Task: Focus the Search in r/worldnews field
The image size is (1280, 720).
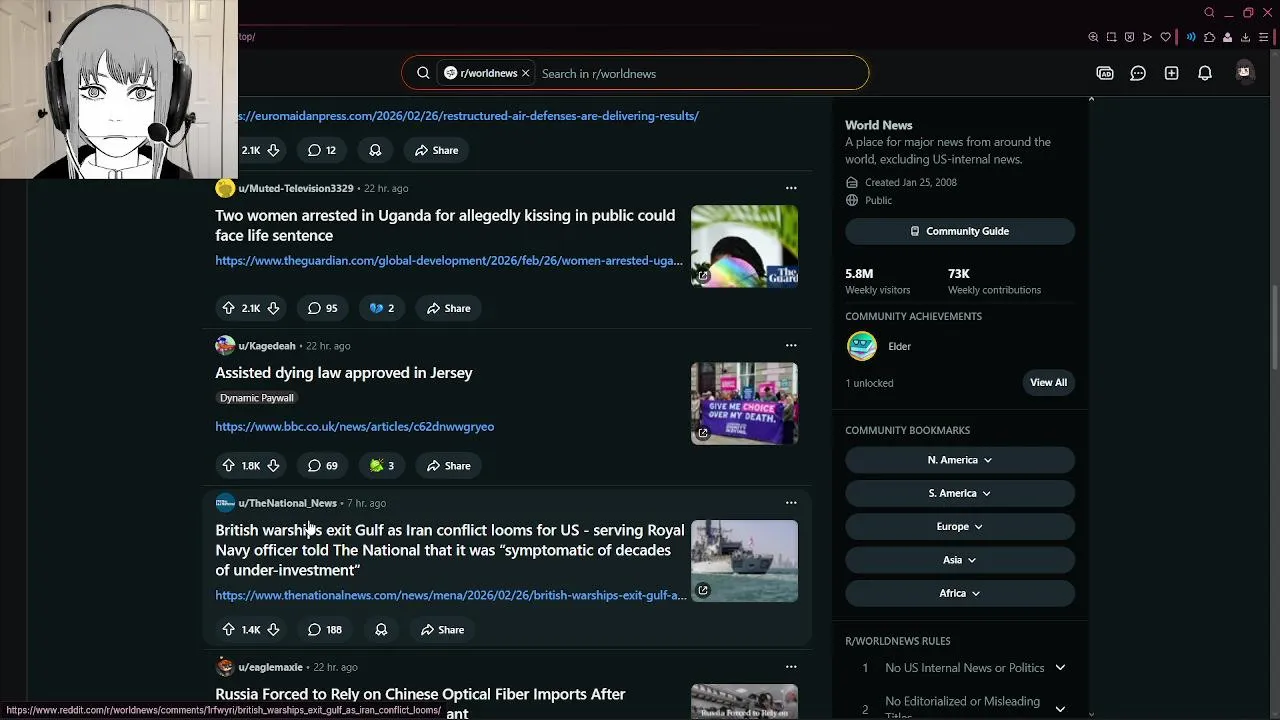Action: [699, 73]
